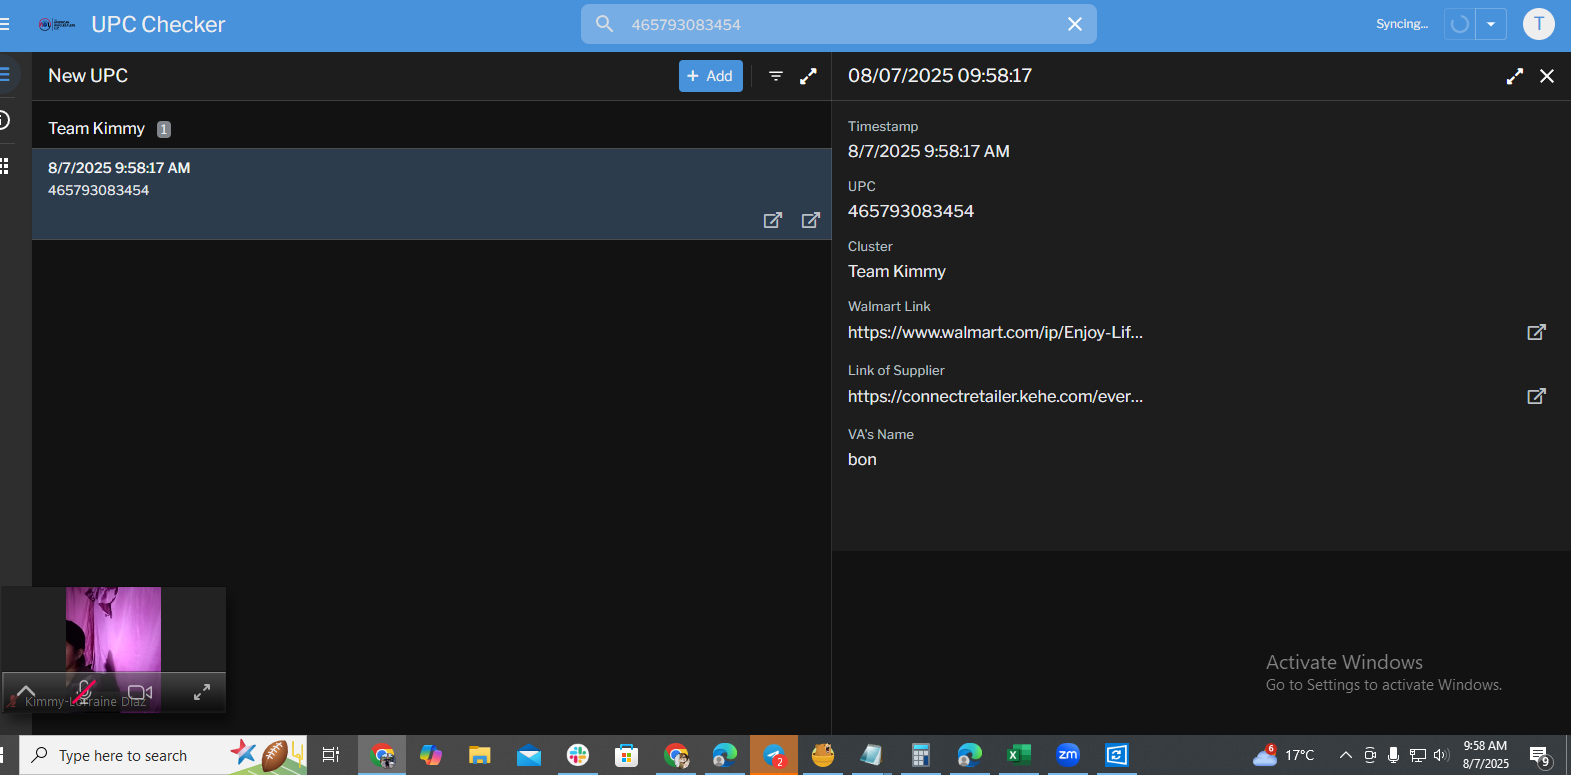Open Walmart Link in new window icon
This screenshot has height=775, width=1571.
click(x=1537, y=332)
